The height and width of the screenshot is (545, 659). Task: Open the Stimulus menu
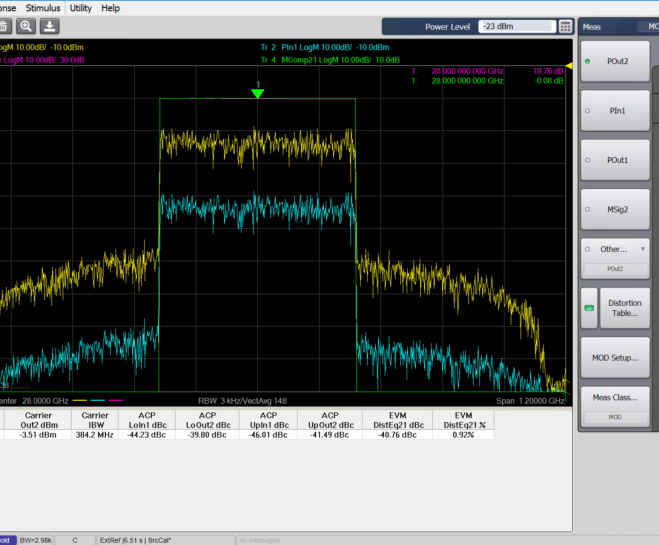click(x=43, y=8)
